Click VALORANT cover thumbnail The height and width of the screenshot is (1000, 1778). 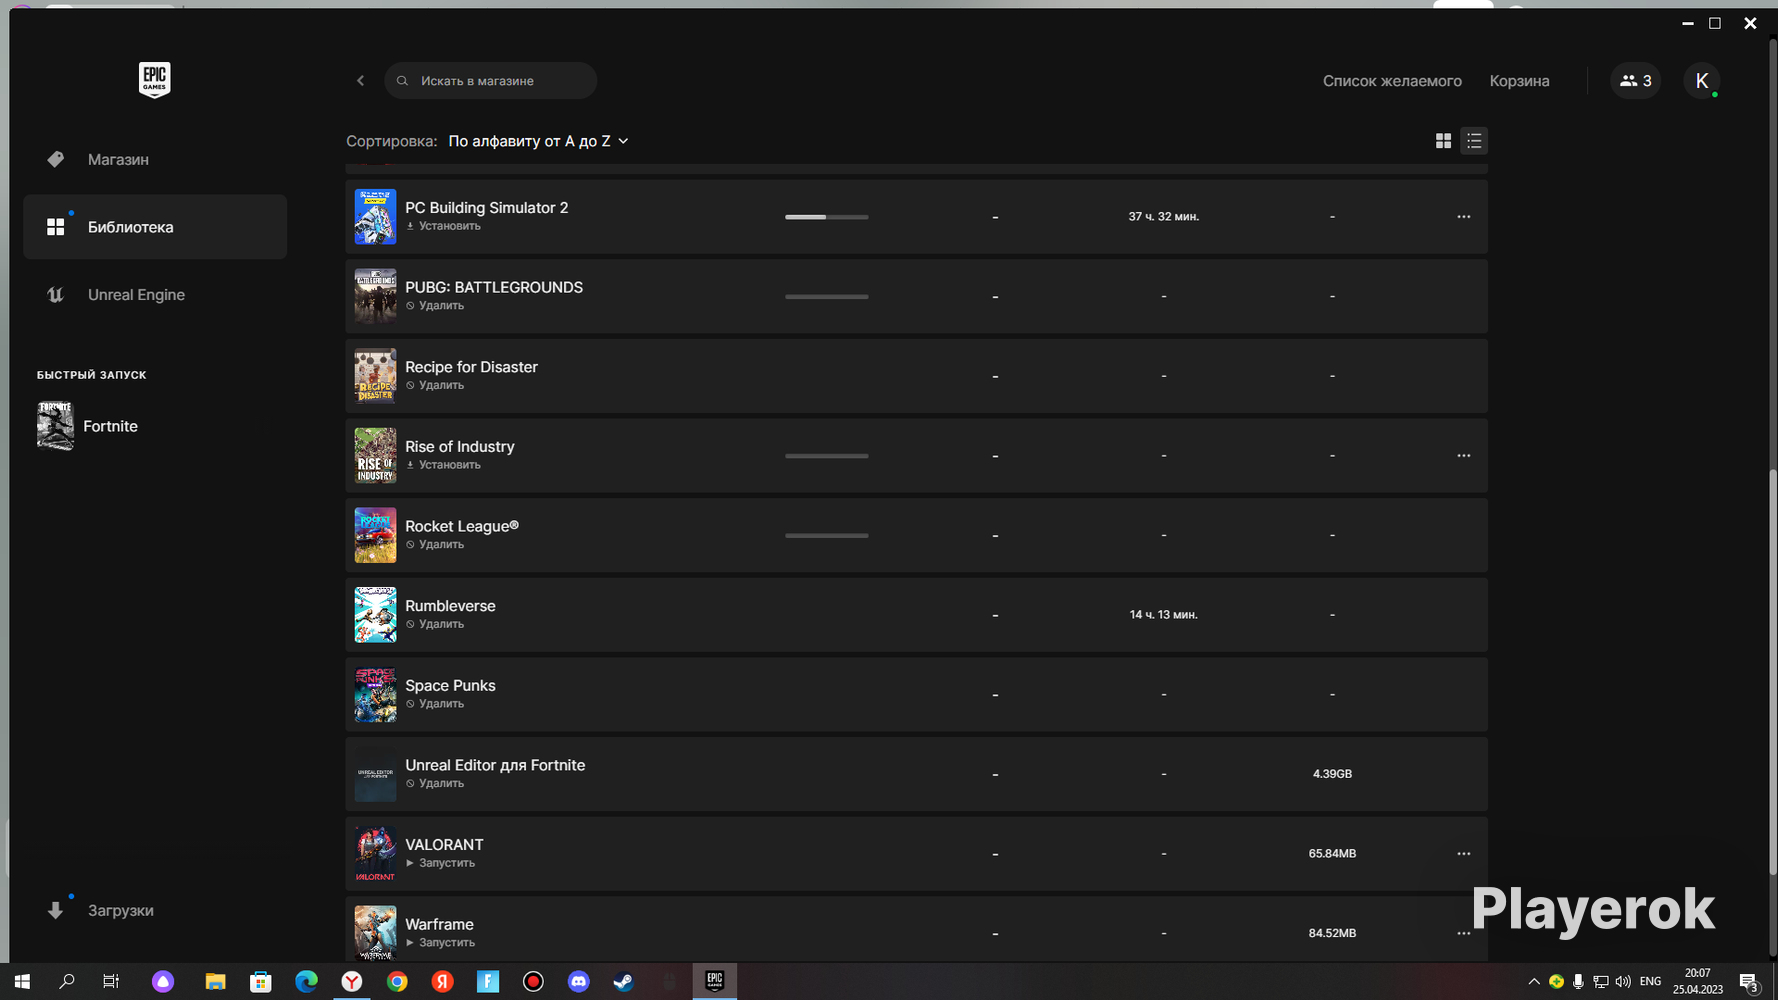[375, 854]
